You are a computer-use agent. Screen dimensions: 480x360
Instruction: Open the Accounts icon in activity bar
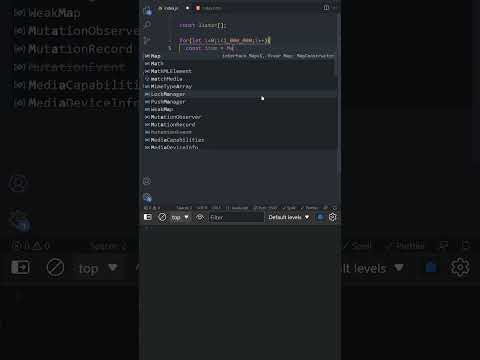147,181
